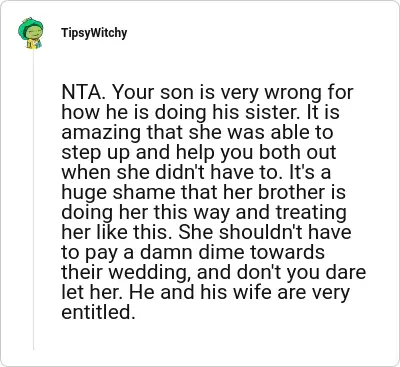Select the line "to pay a damn dime towards"

click(193, 253)
